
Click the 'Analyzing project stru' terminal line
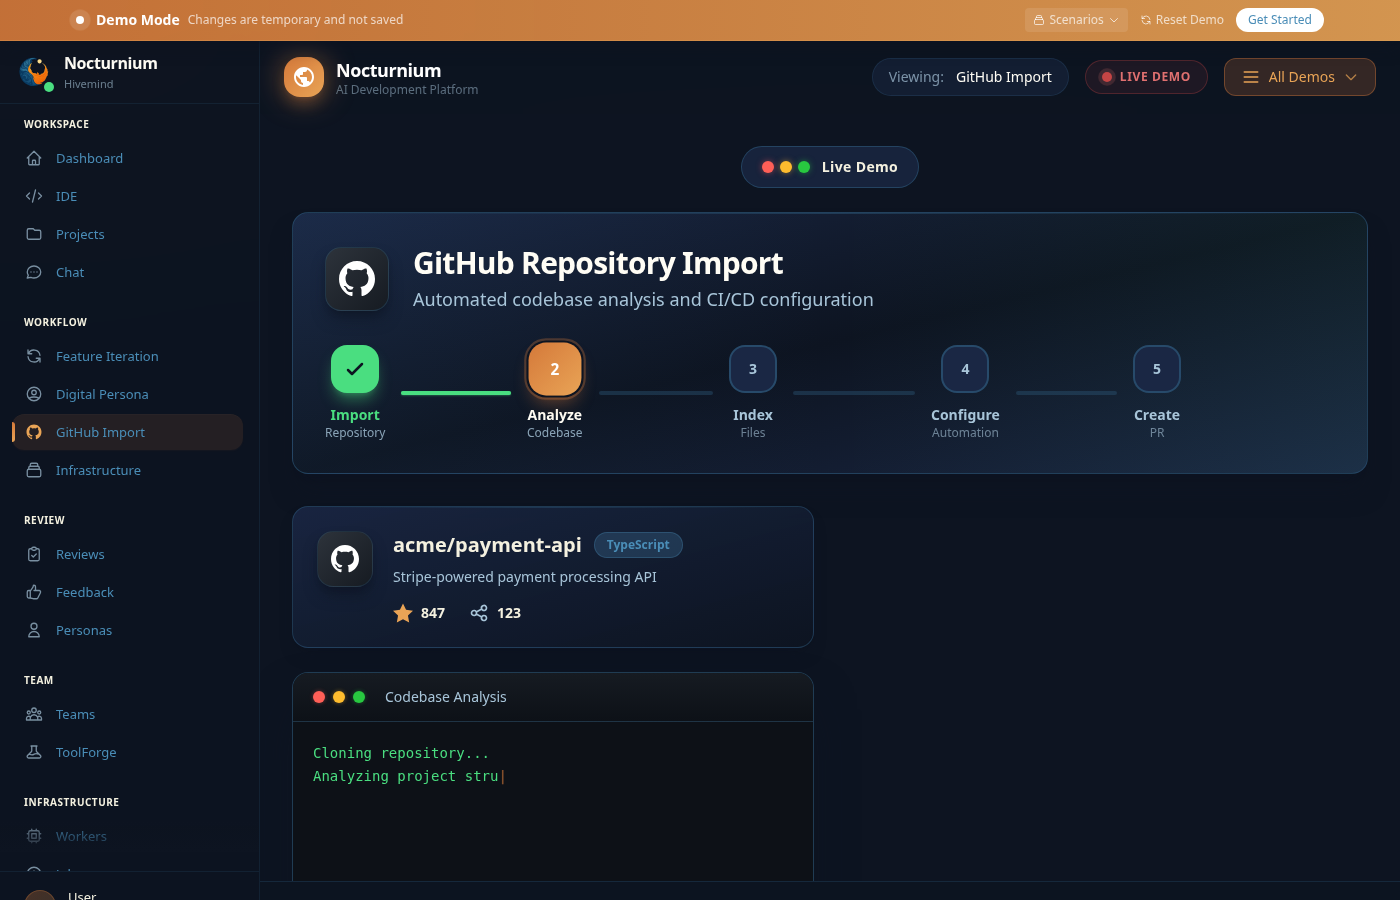[x=406, y=776]
